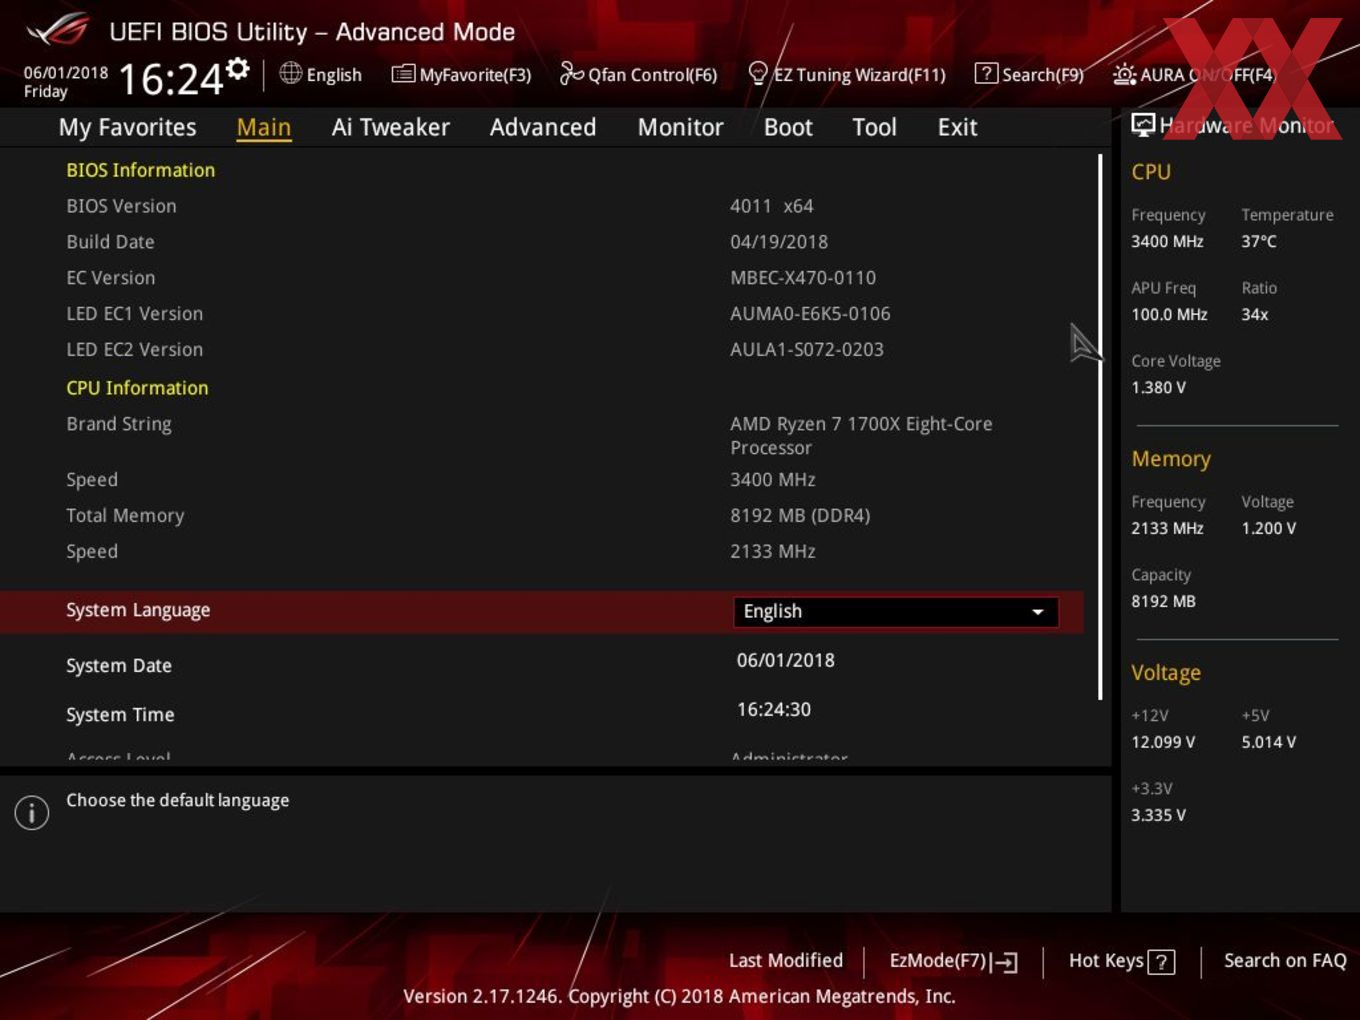The height and width of the screenshot is (1020, 1360).
Task: Click the EzMode exit arrow icon
Action: (1005, 962)
